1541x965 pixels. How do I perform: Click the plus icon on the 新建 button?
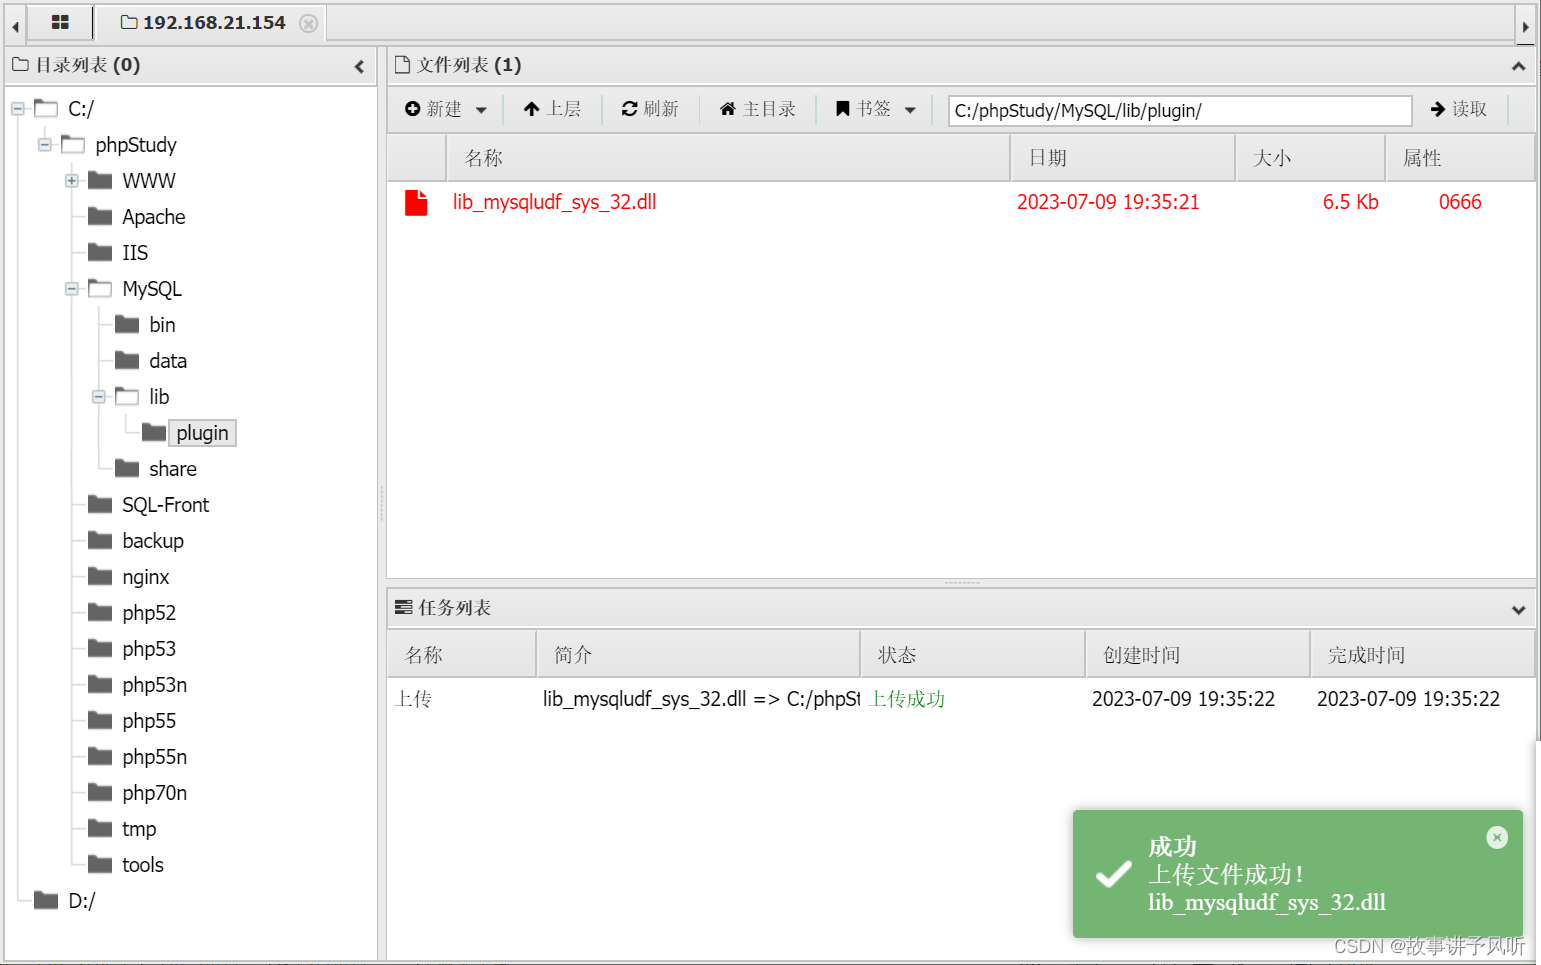[x=414, y=109]
